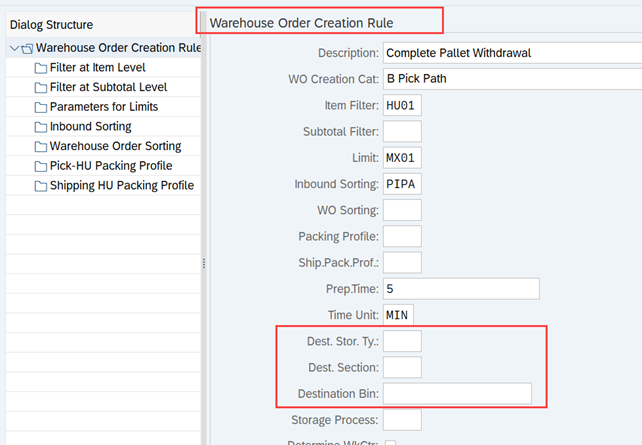The image size is (642, 445).
Task: Click folder icon beside Filter at Item Level
Action: tap(41, 68)
